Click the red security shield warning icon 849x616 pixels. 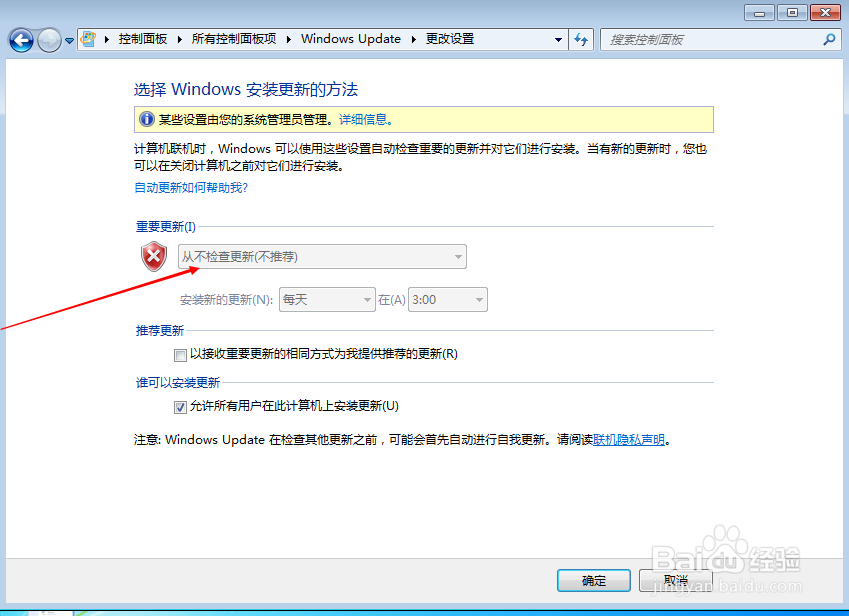click(153, 257)
